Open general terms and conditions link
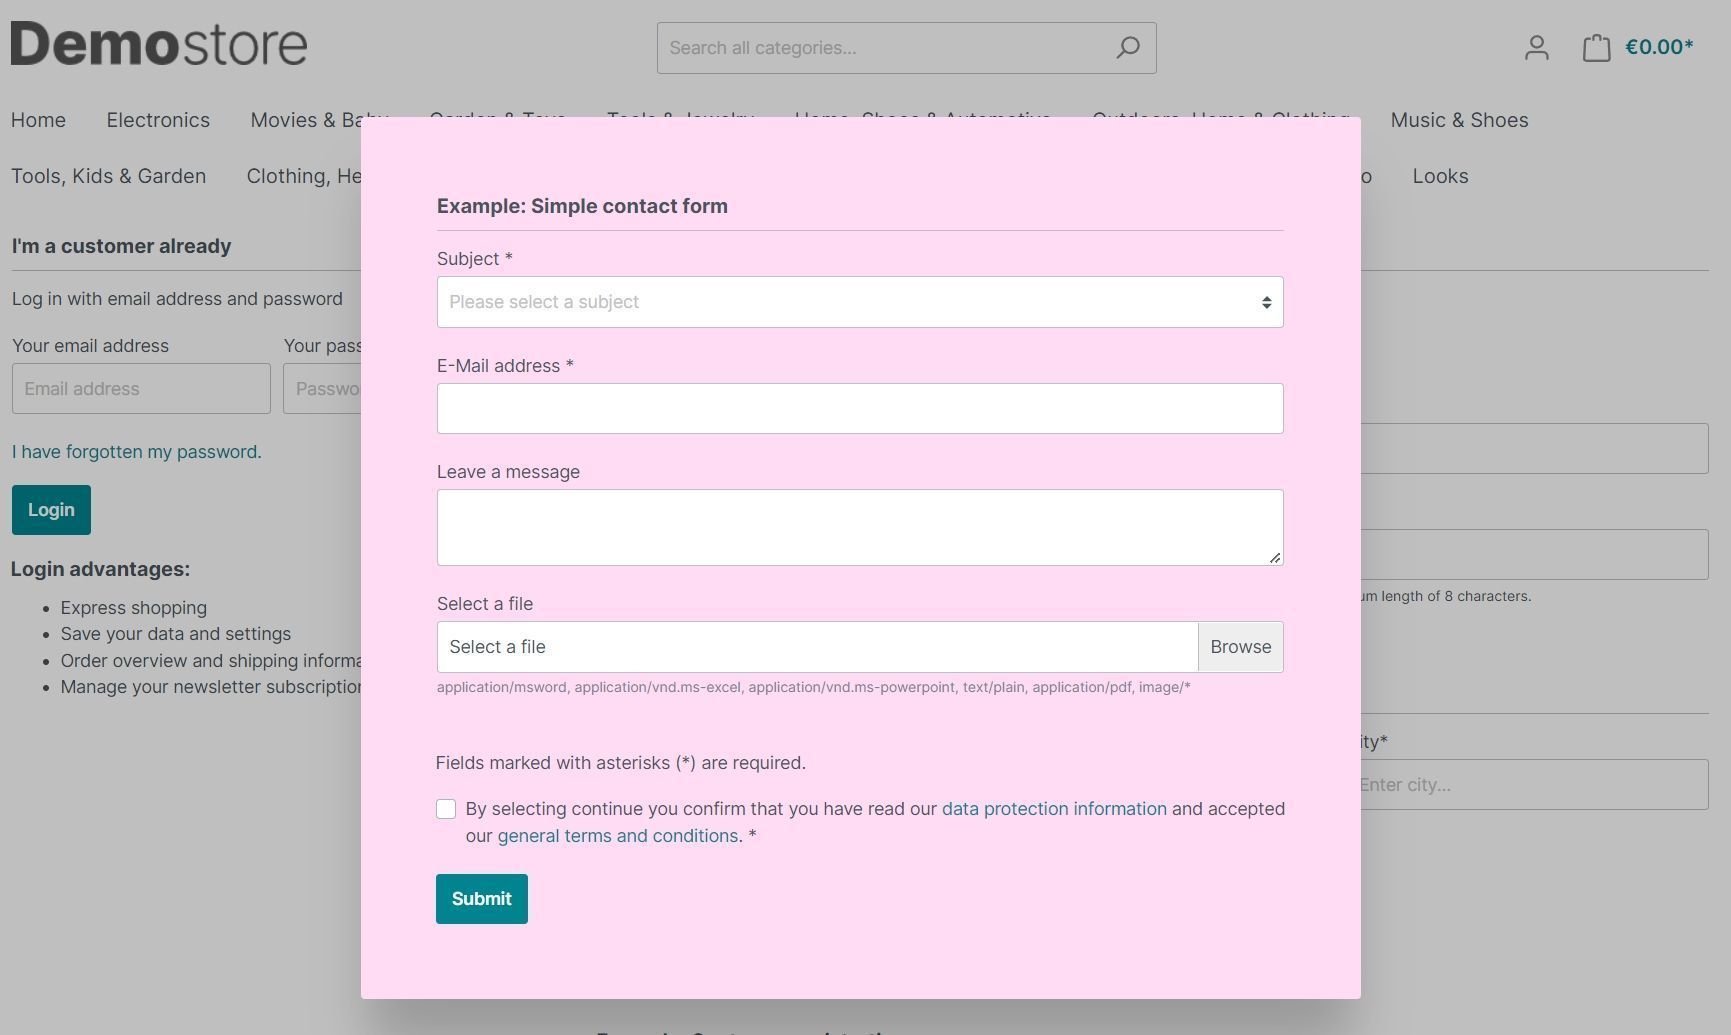1731x1035 pixels. click(x=617, y=836)
